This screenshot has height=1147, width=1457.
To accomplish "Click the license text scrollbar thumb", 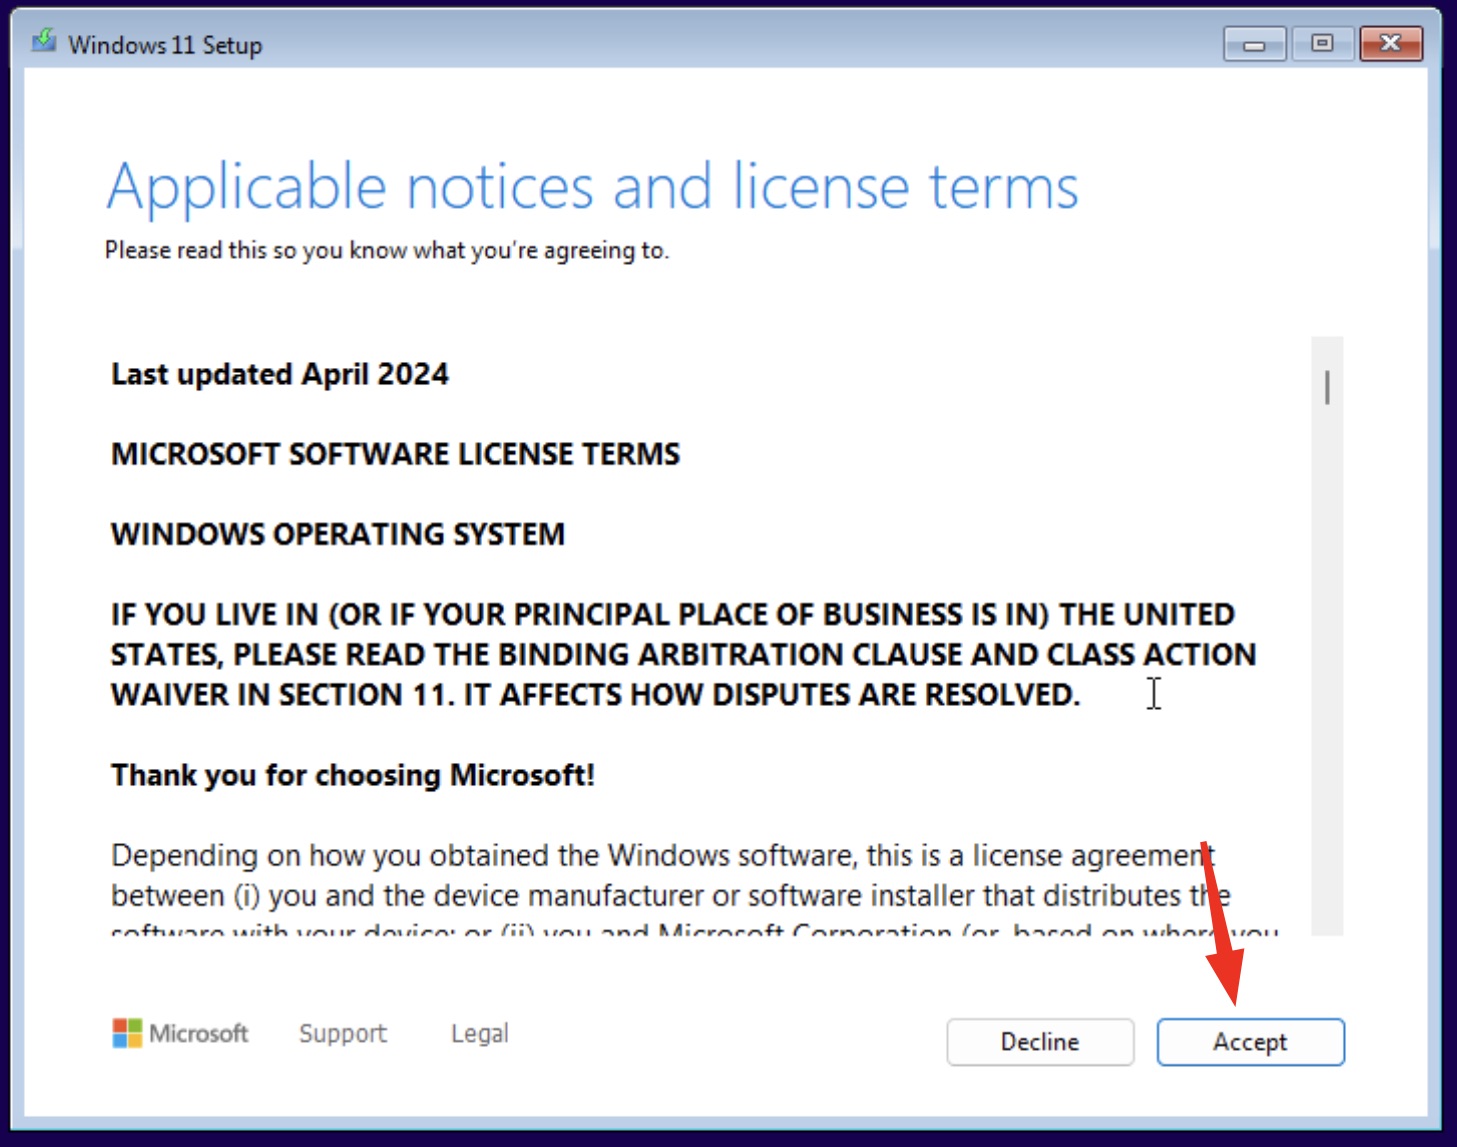I will coord(1327,388).
